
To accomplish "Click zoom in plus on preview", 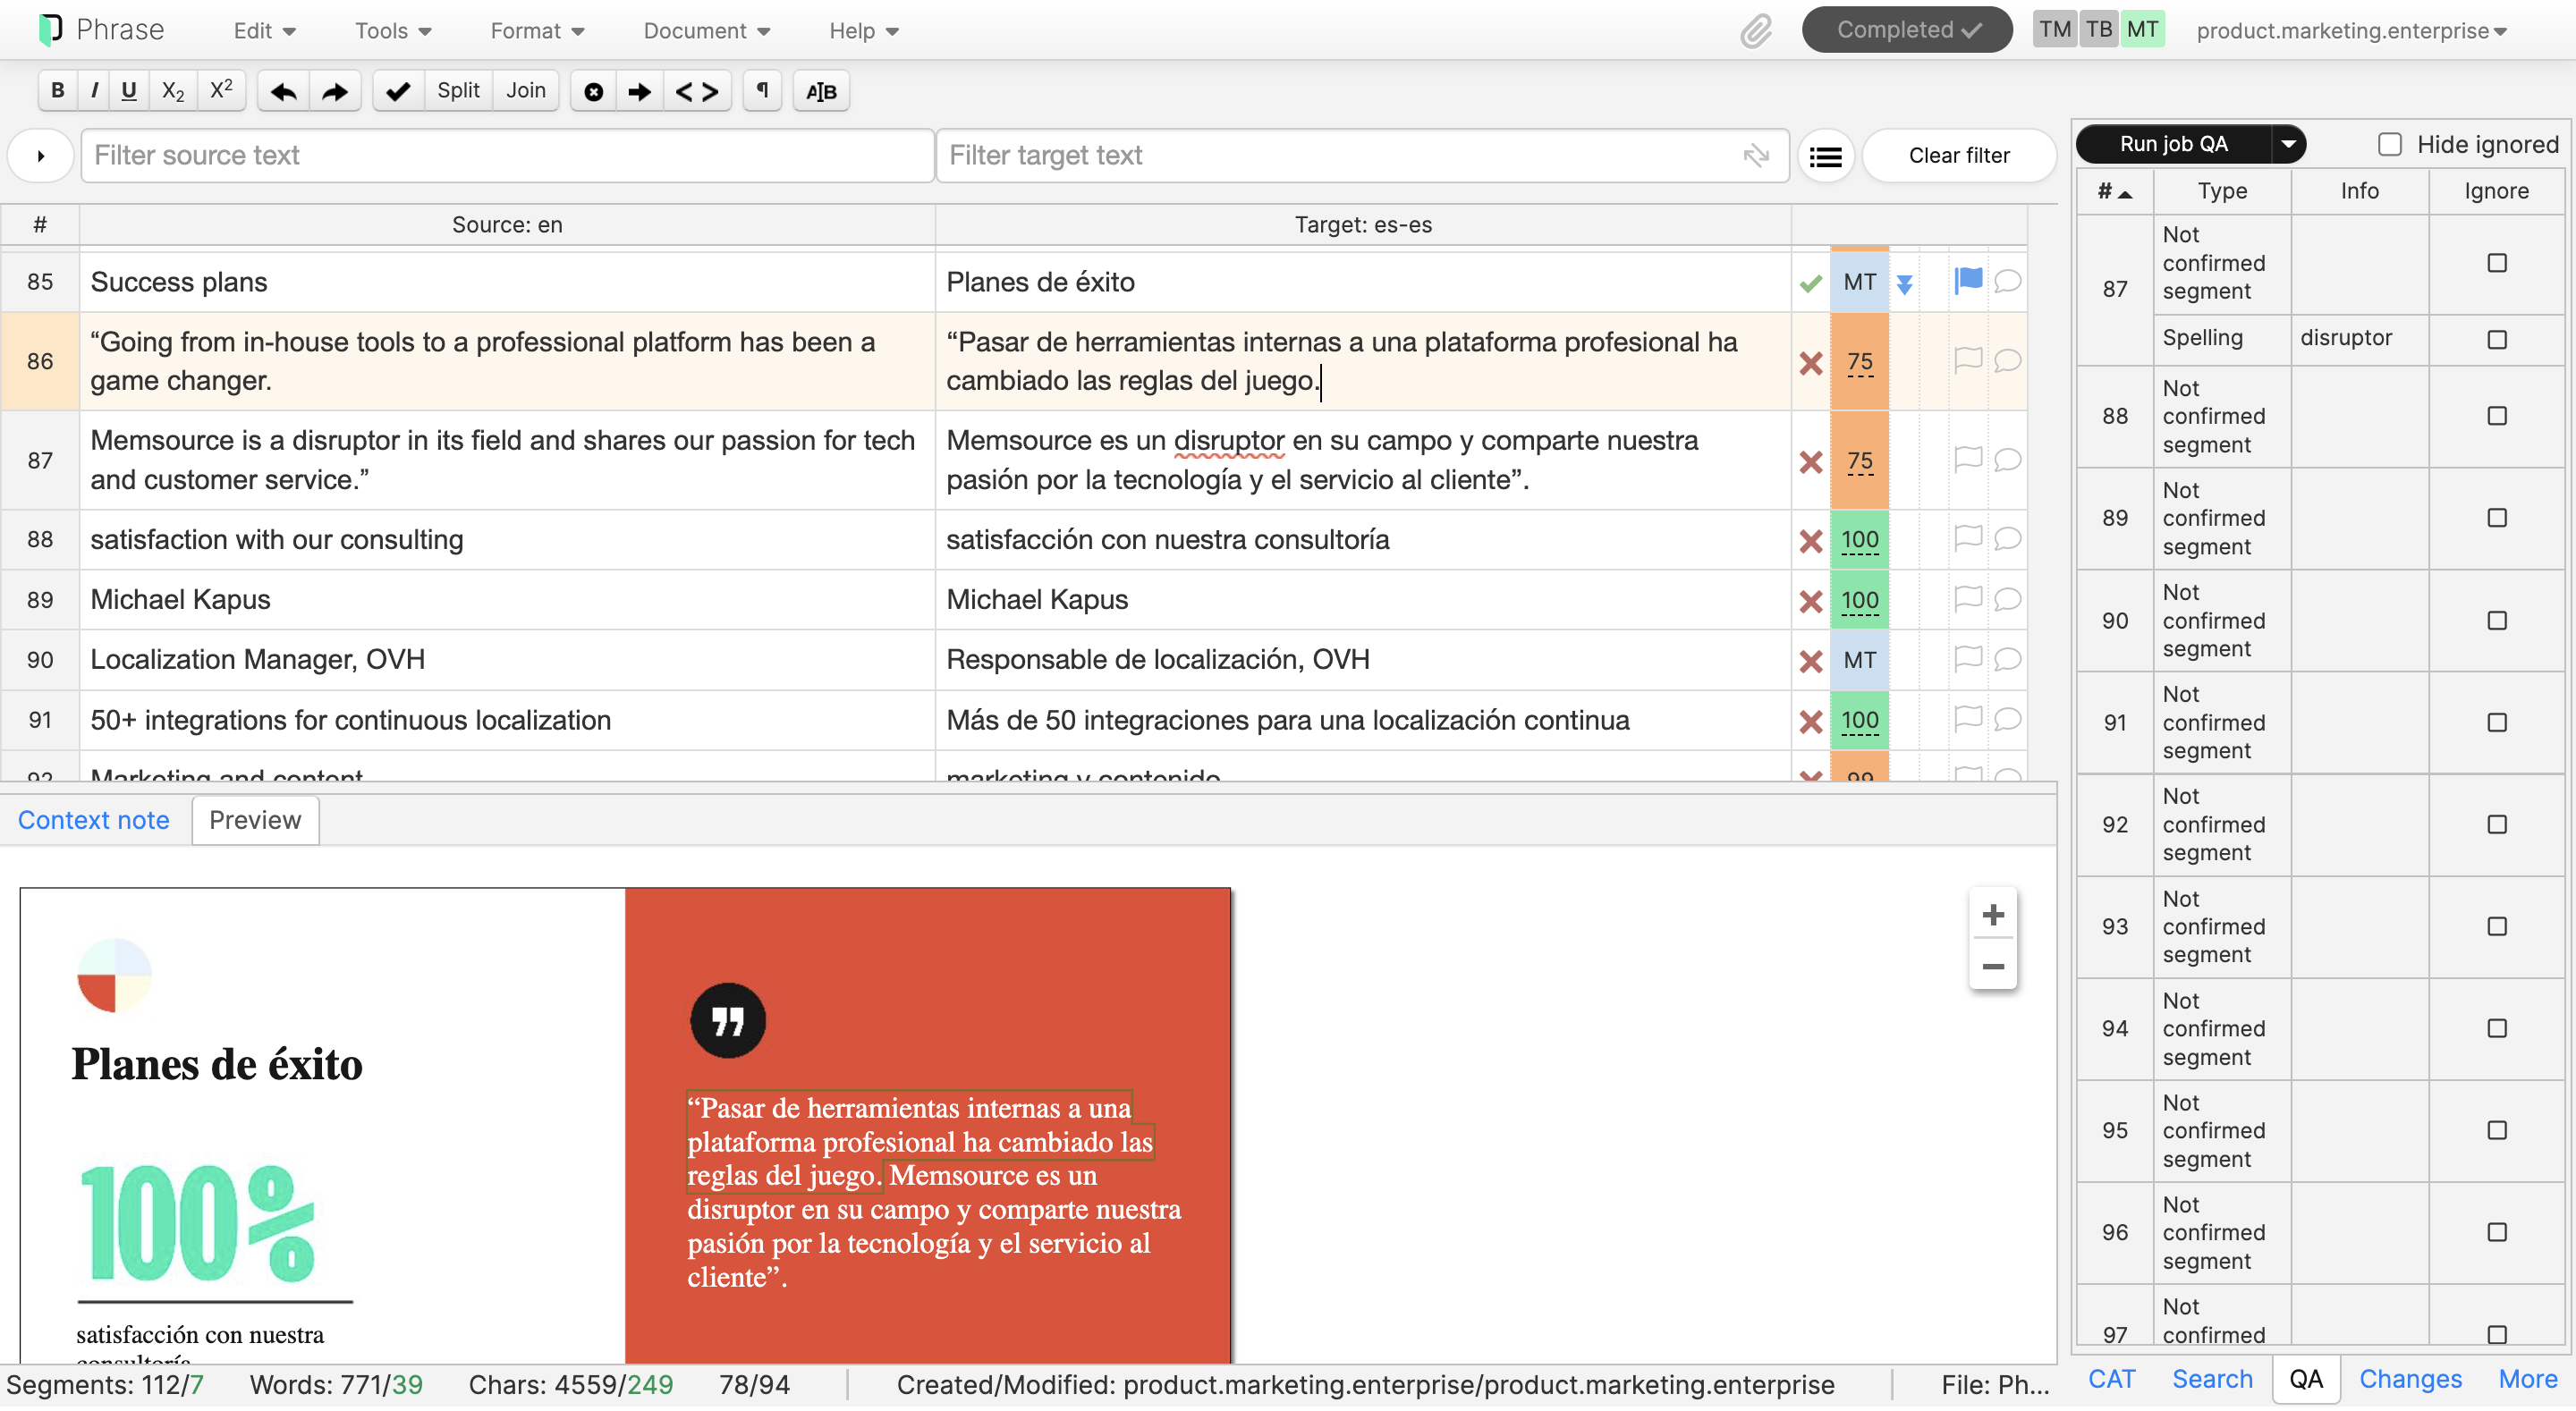I will point(1992,915).
